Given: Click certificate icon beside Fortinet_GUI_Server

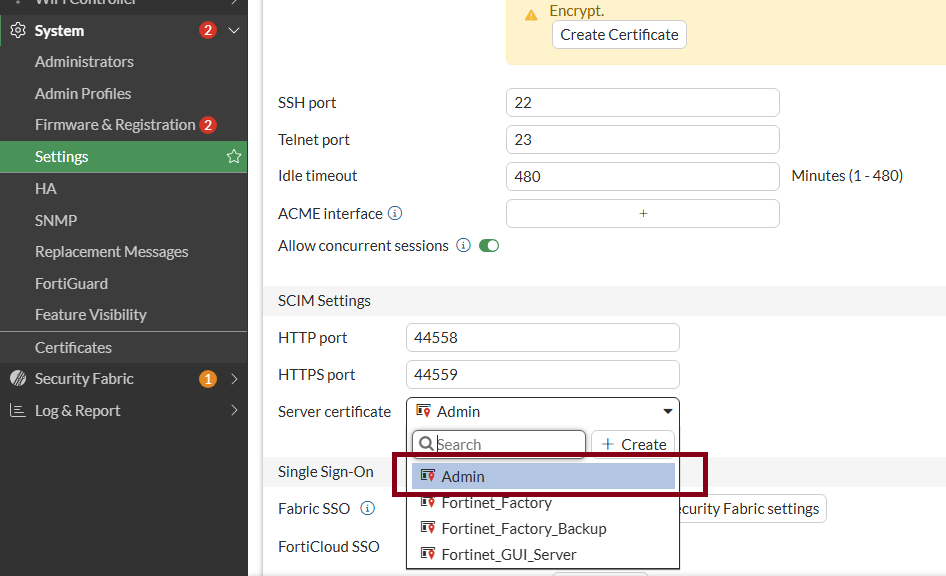Looking at the screenshot, I should click(428, 553).
